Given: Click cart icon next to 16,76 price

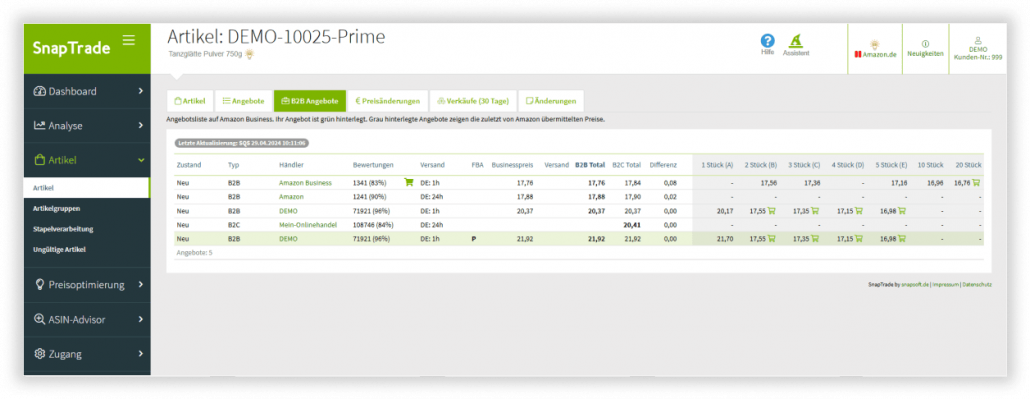Looking at the screenshot, I should 976,183.
